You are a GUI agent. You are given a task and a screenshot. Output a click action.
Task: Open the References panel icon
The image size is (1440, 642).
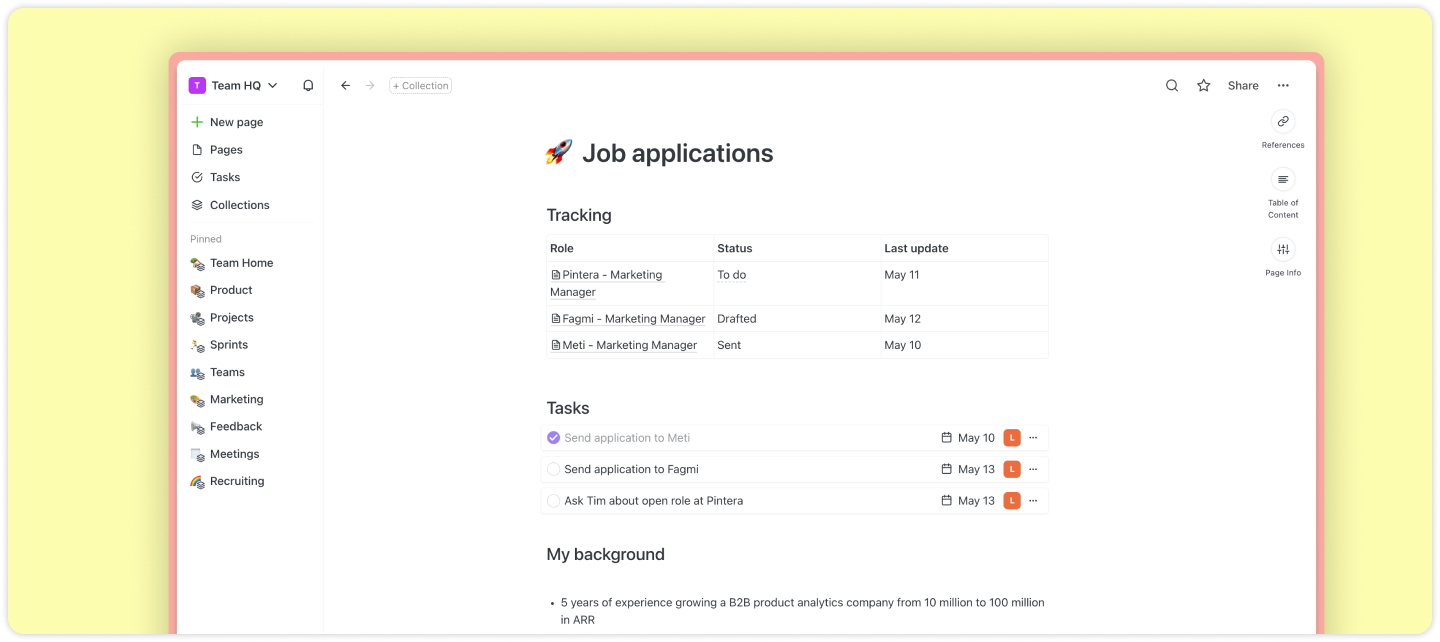point(1283,122)
